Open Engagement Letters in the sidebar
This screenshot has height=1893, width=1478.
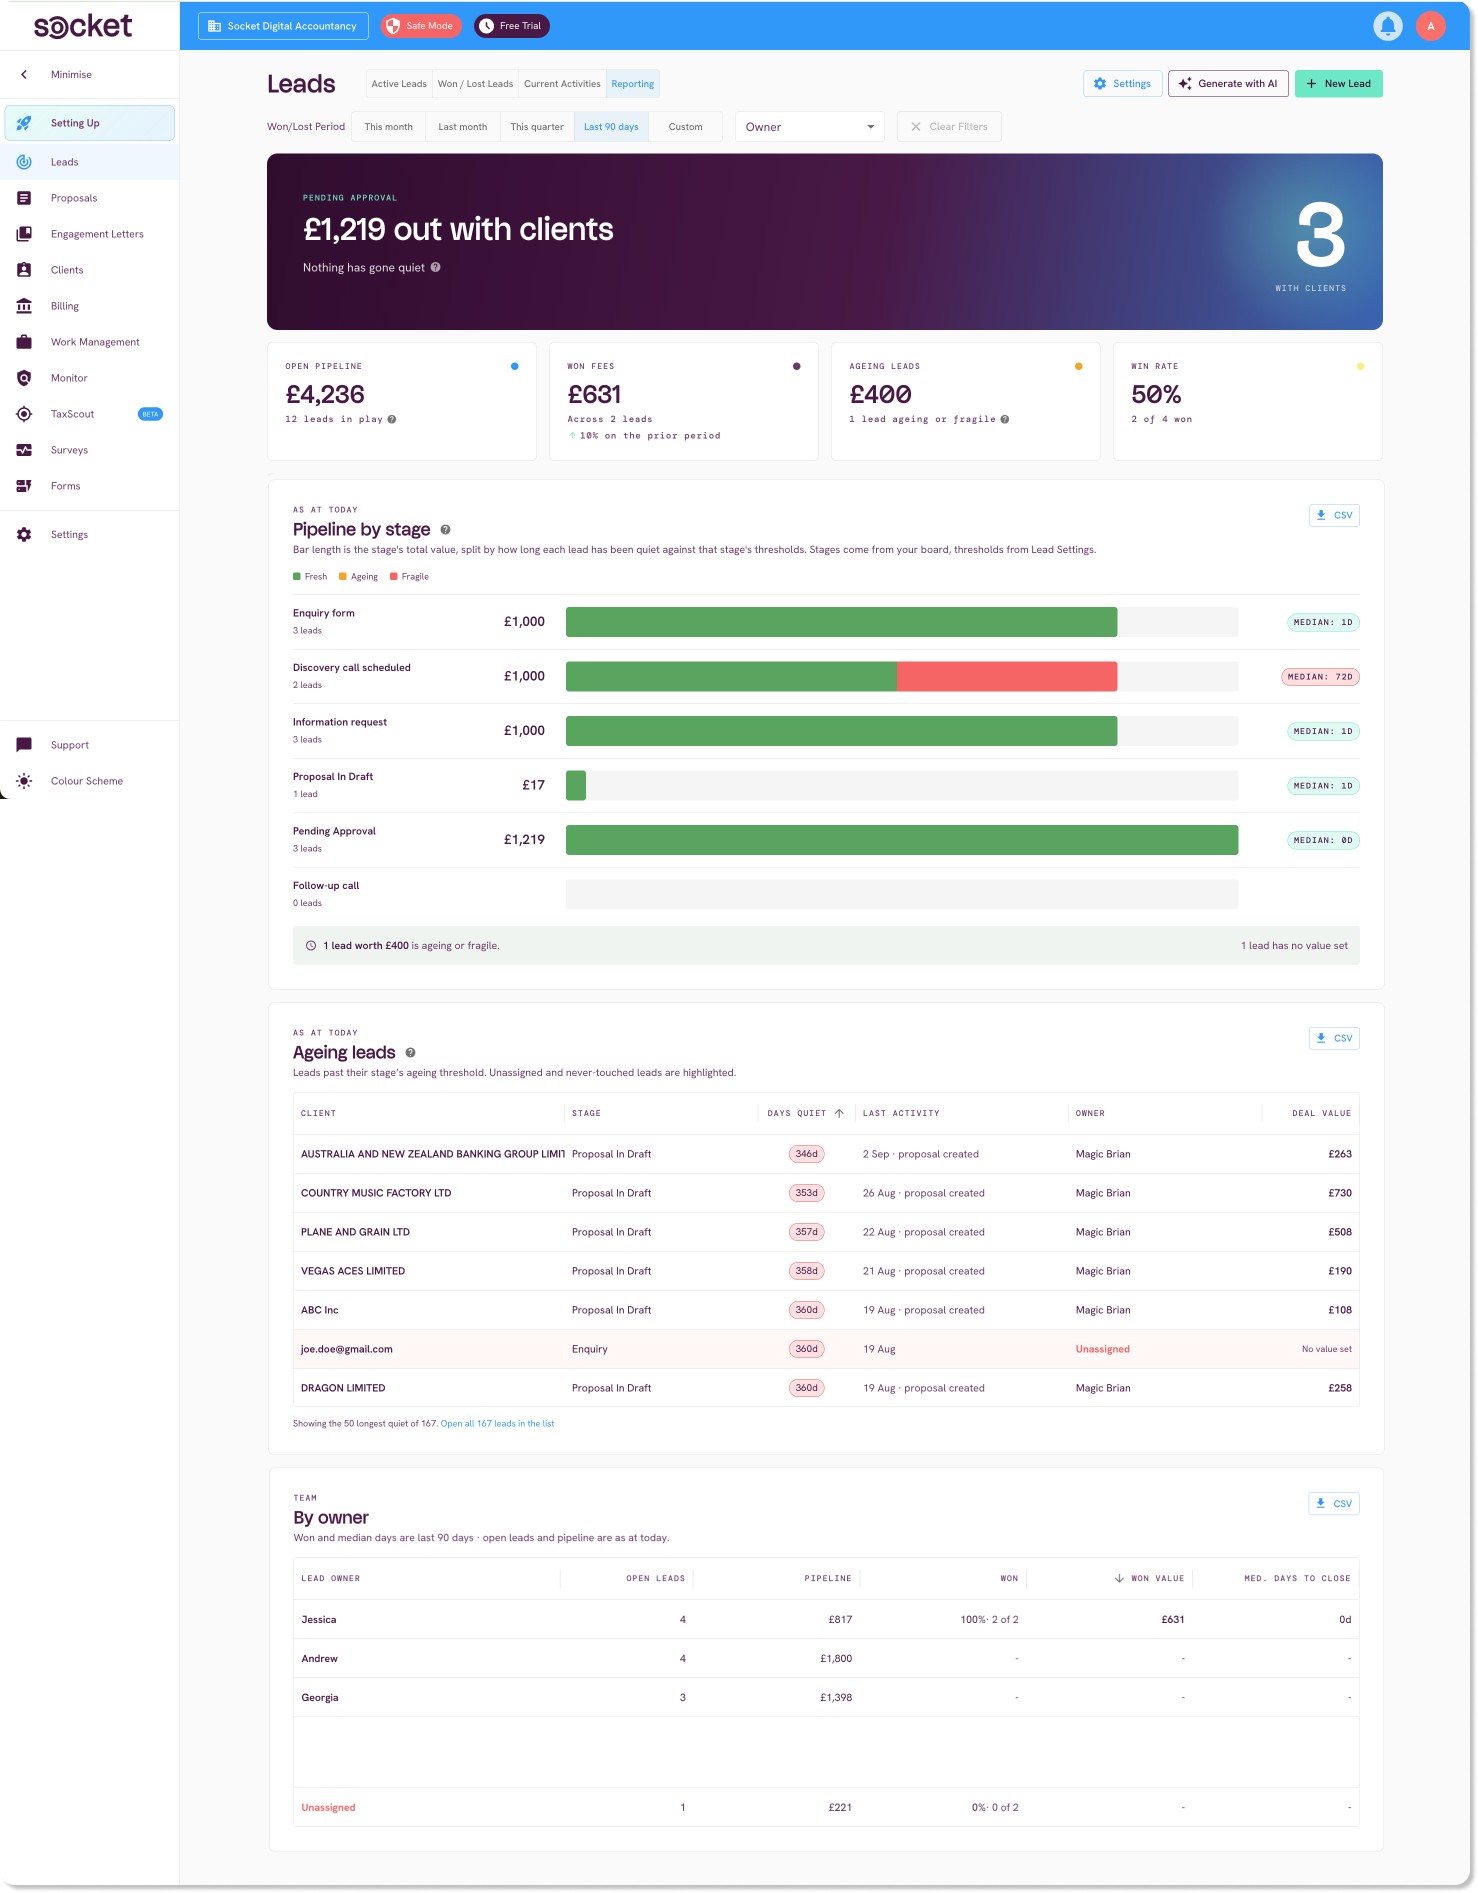90,234
